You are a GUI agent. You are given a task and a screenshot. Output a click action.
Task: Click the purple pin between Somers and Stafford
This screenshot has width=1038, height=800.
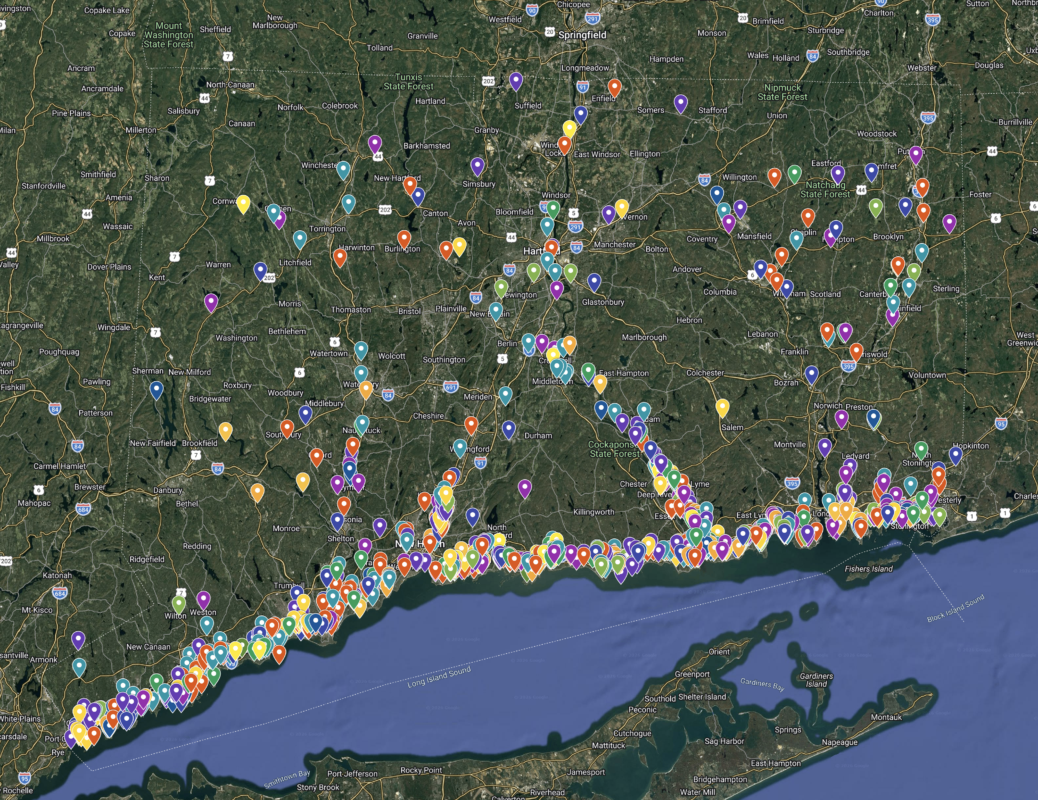(681, 102)
